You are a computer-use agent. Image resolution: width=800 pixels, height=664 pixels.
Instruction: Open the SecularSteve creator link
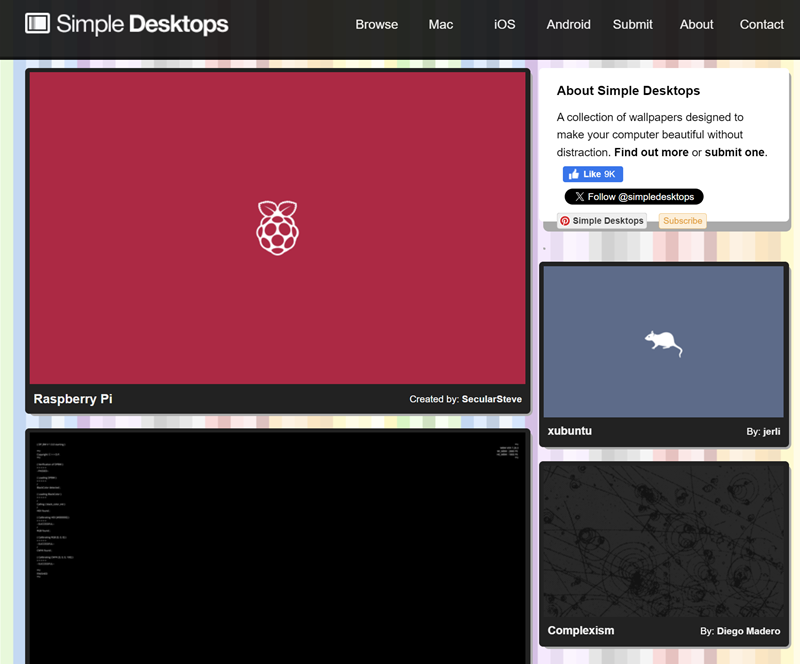pos(491,399)
